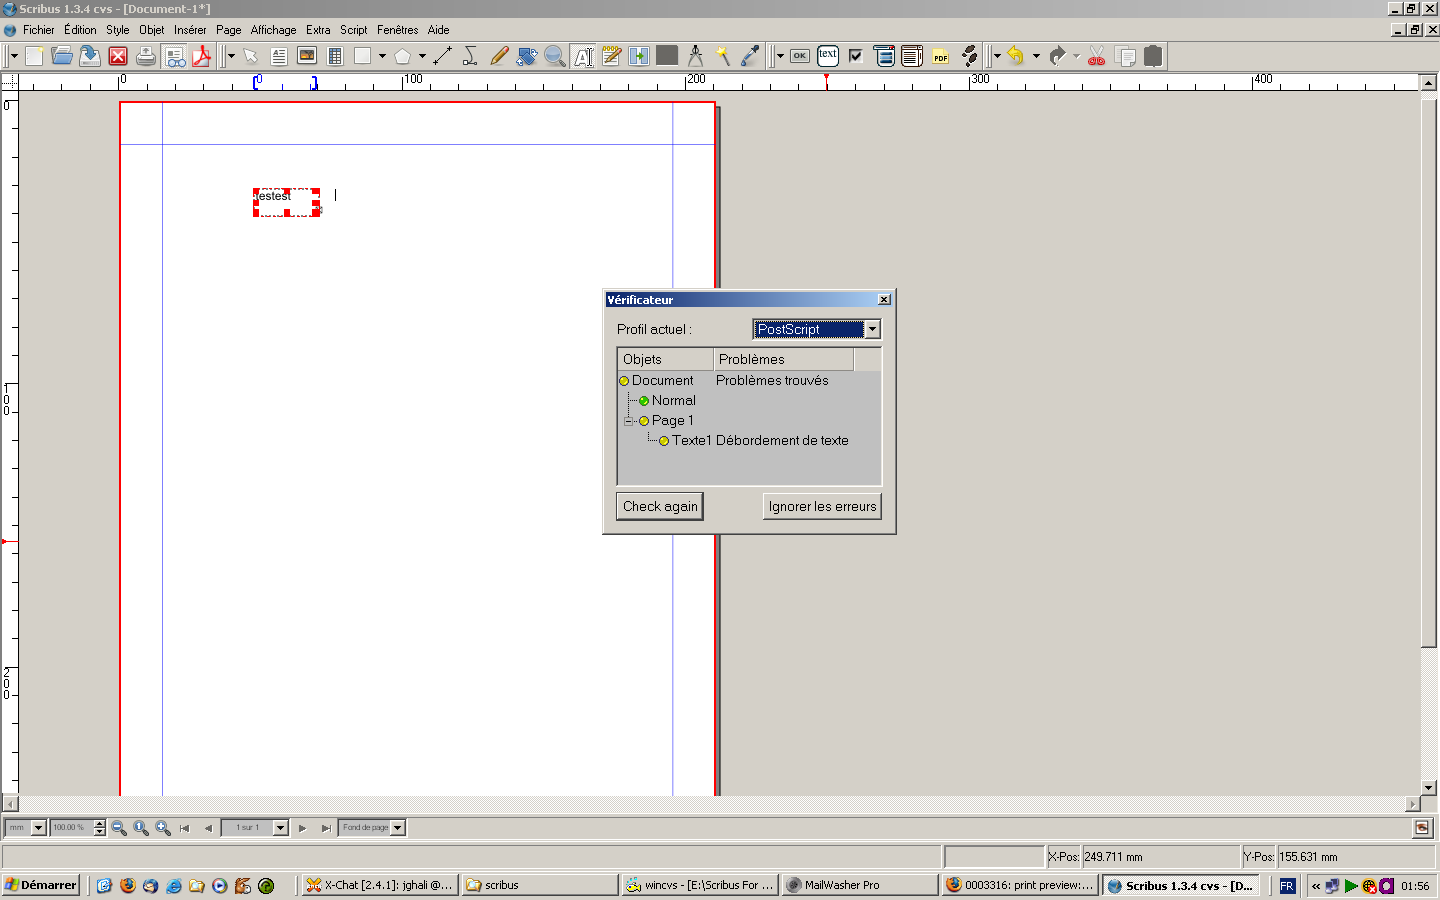Select the Insert Image Frame tool
The image size is (1440, 900).
point(307,57)
